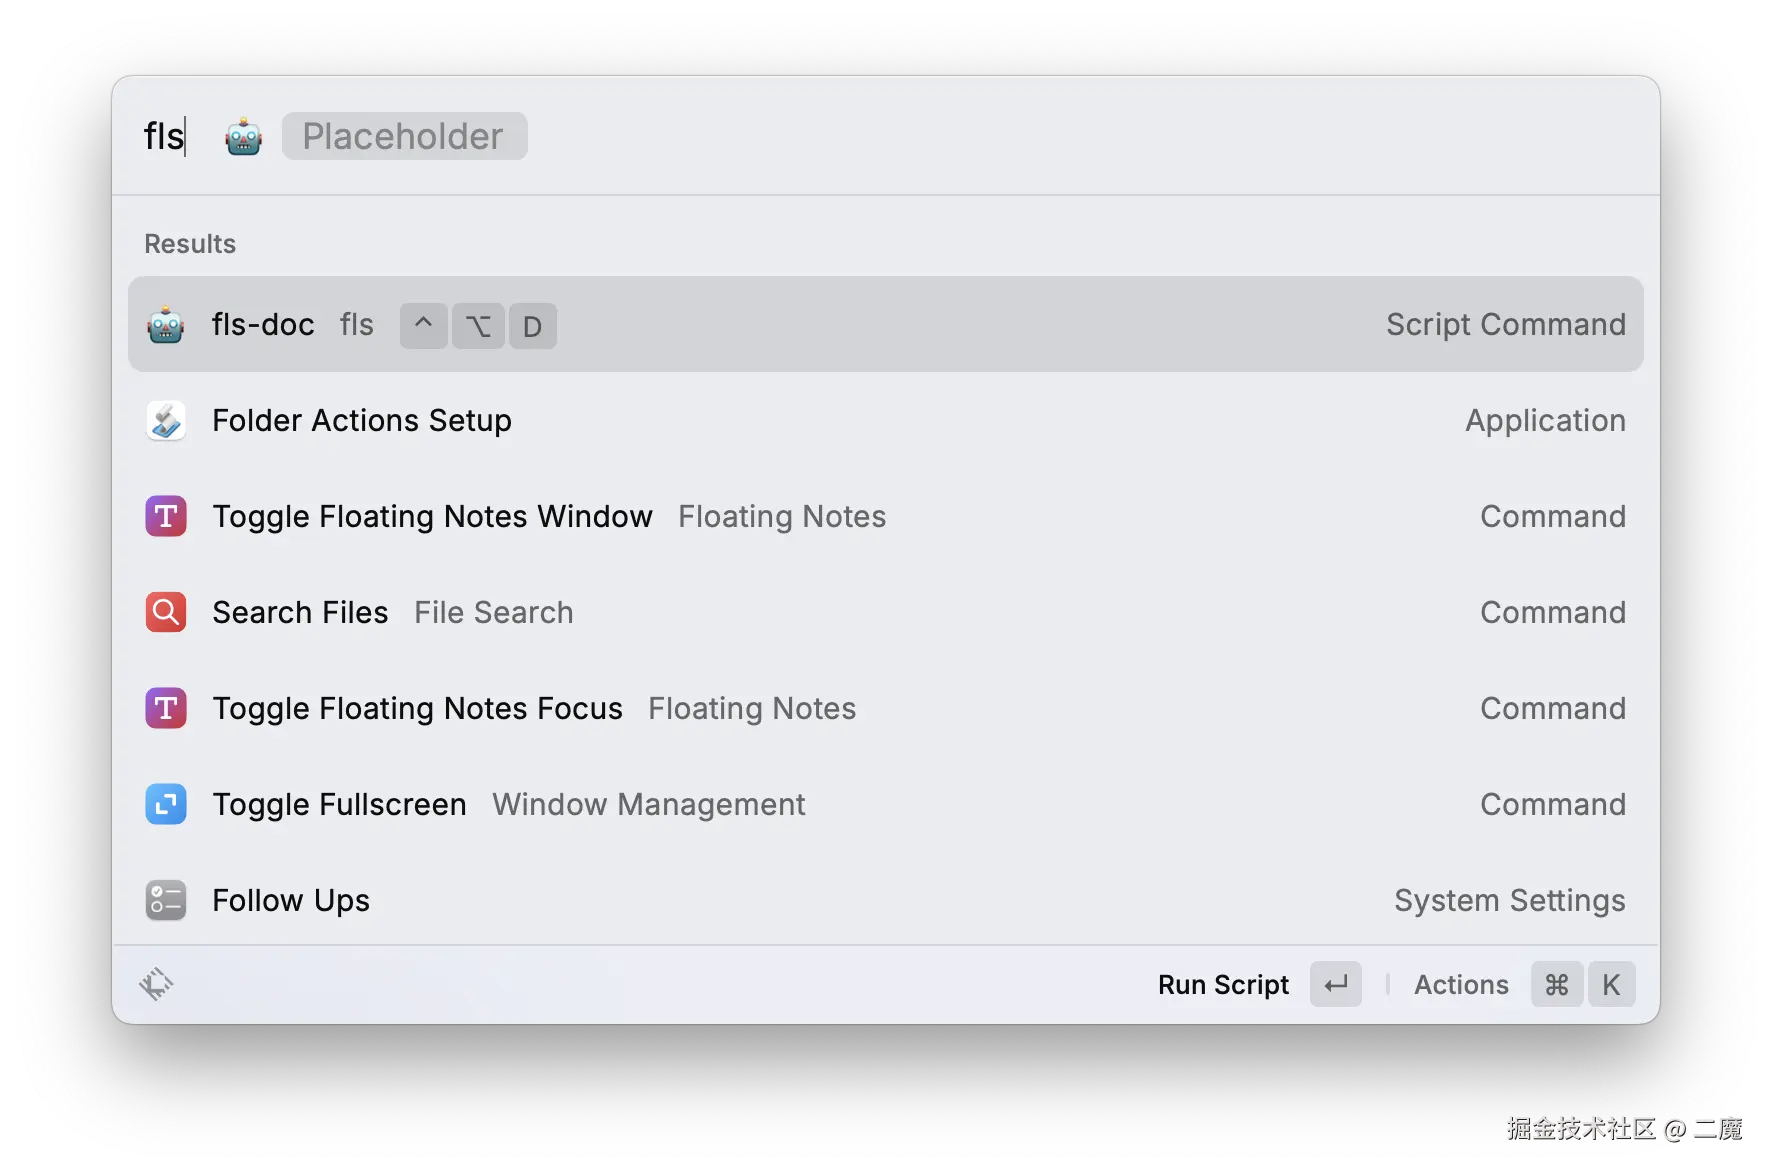Screen dimensions: 1772x1172
Task: Click the Follow Ups checklist icon
Action: pos(166,901)
